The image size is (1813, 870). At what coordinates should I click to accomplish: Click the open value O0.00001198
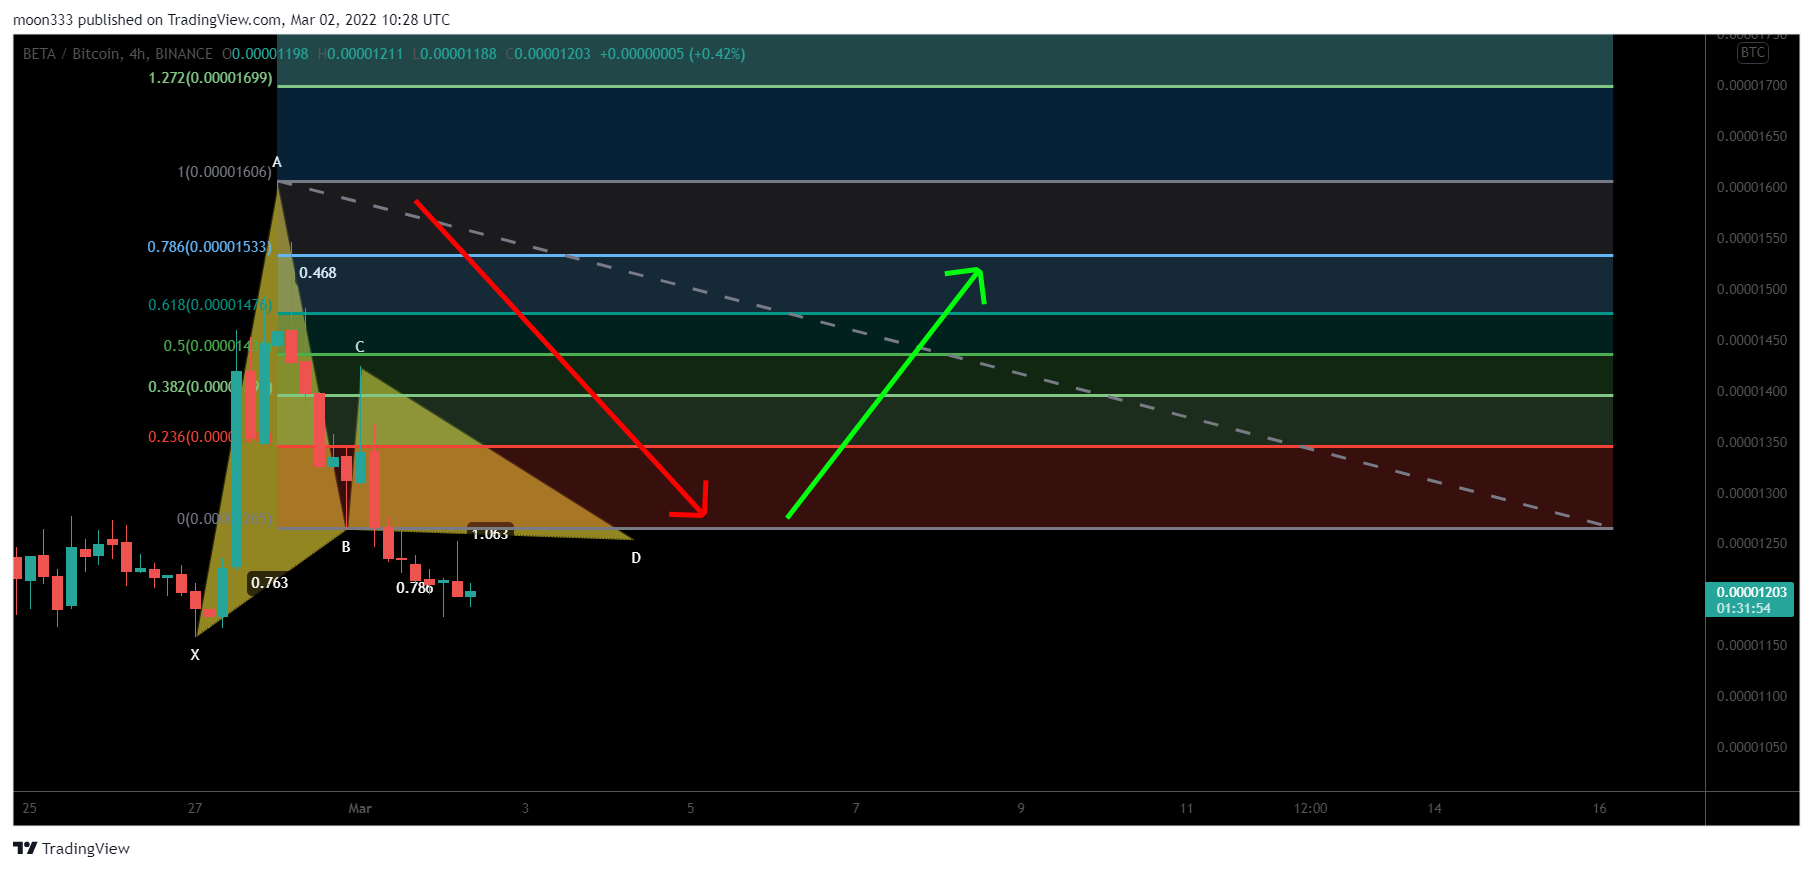click(265, 54)
